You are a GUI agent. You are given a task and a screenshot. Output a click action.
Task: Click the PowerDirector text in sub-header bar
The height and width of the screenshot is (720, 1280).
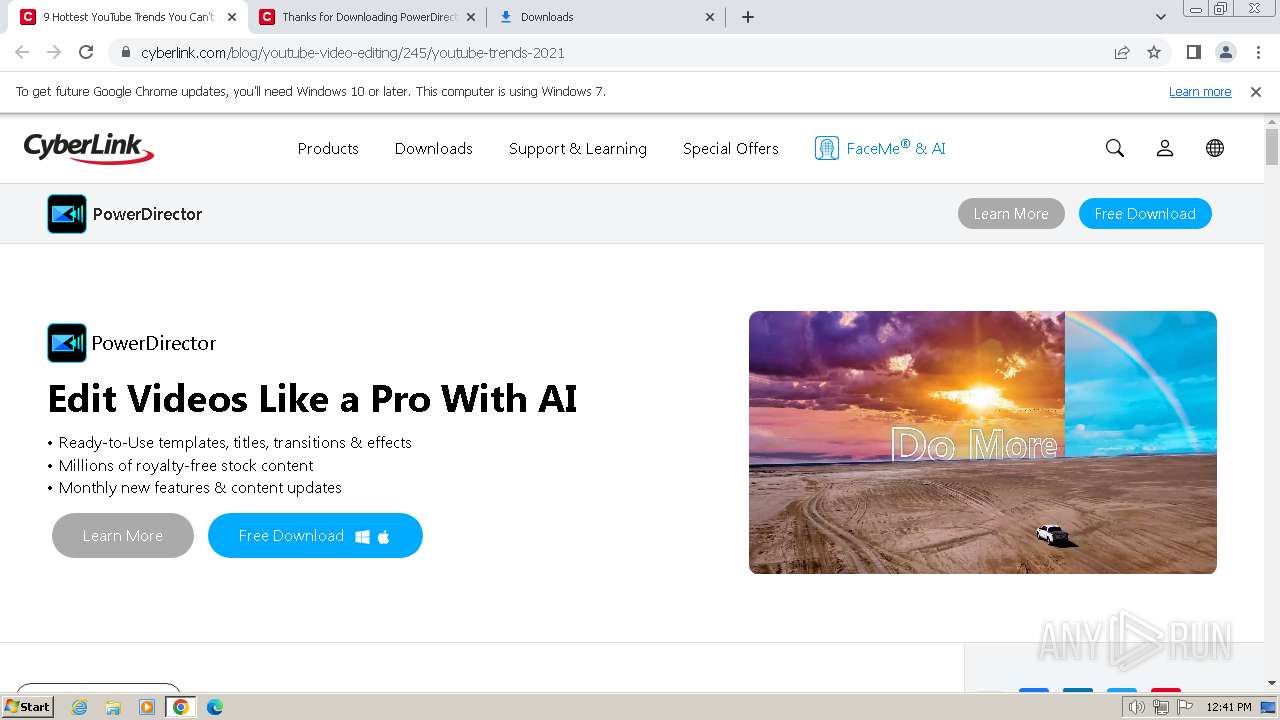click(147, 214)
